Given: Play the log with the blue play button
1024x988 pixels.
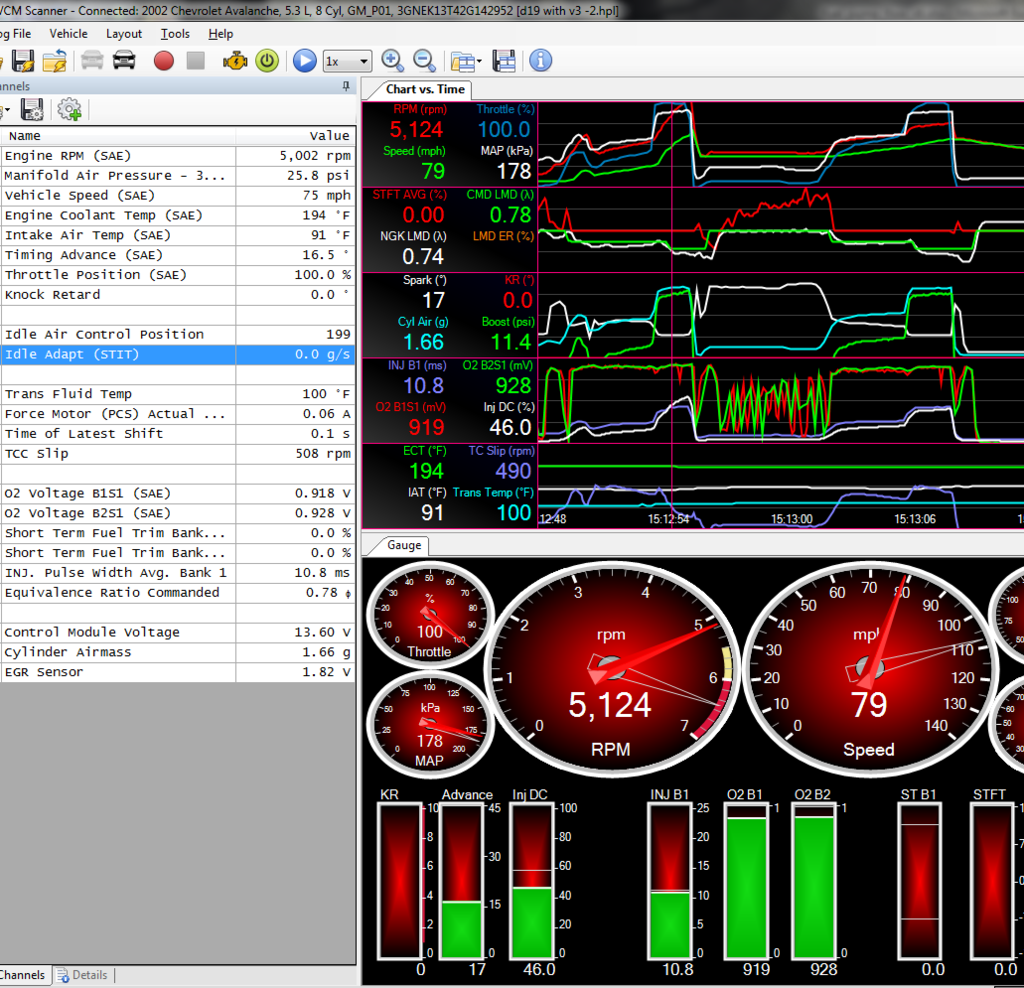Looking at the screenshot, I should [304, 61].
